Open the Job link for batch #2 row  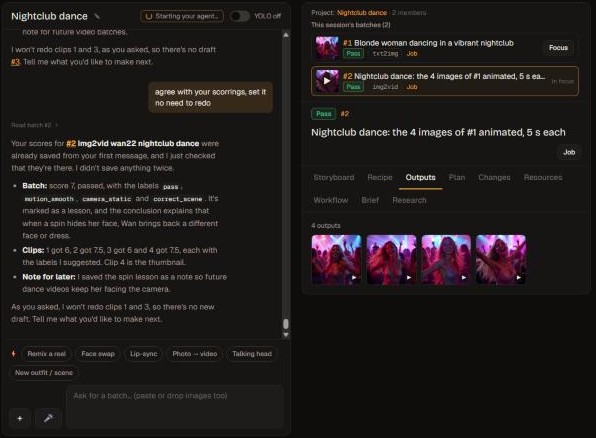[x=412, y=87]
